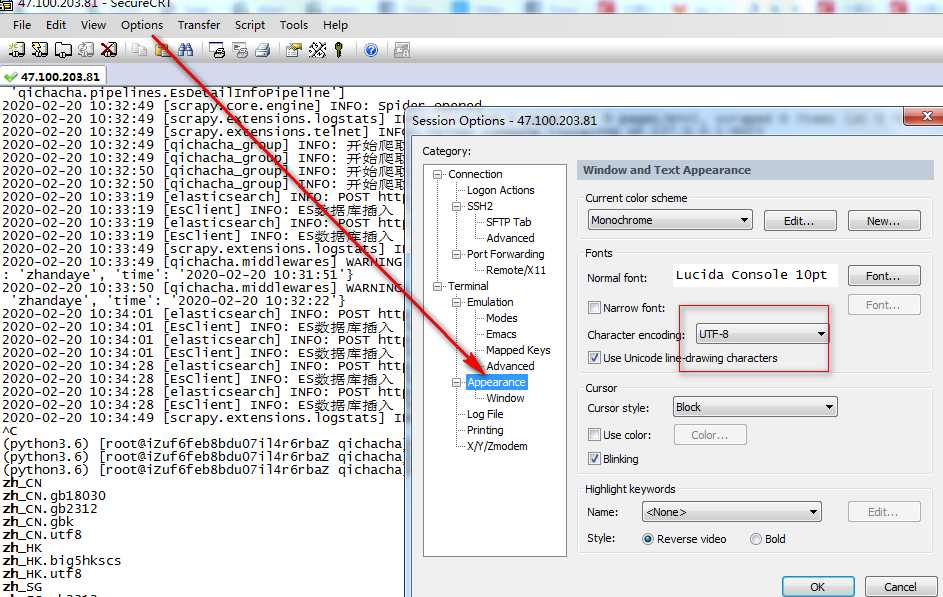Open Global Options toolbar icon
Viewport: 943px width, 597px height.
[317, 50]
